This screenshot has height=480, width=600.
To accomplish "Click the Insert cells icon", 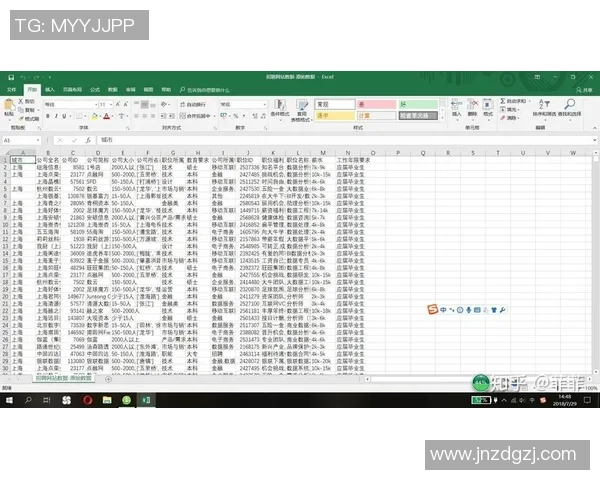I will point(456,104).
